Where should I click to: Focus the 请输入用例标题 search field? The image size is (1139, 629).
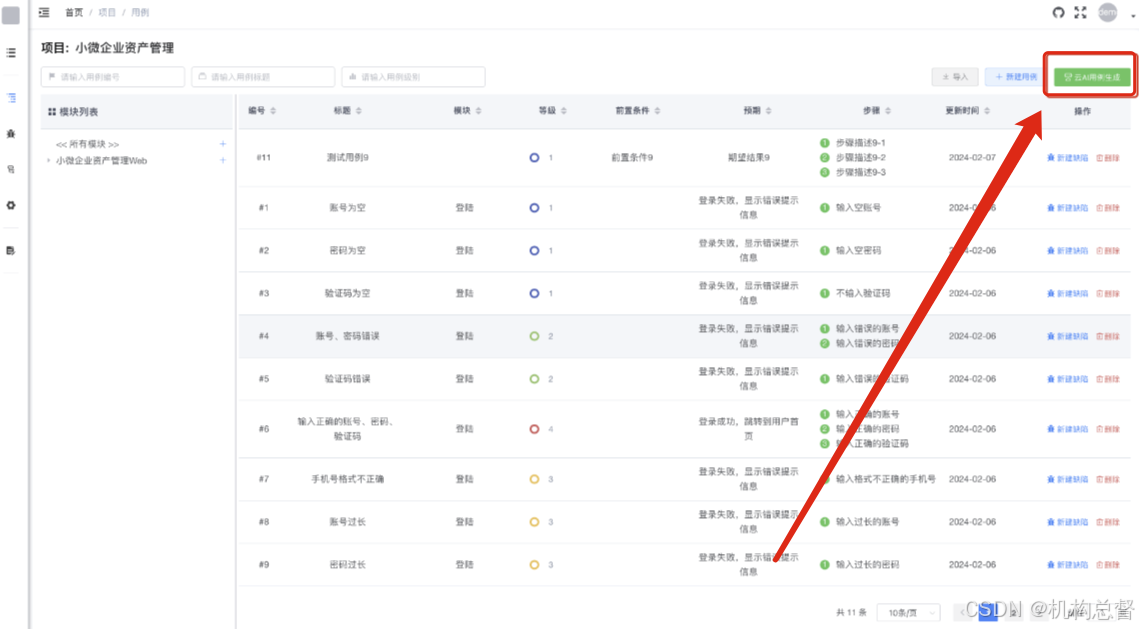pyautogui.click(x=263, y=76)
